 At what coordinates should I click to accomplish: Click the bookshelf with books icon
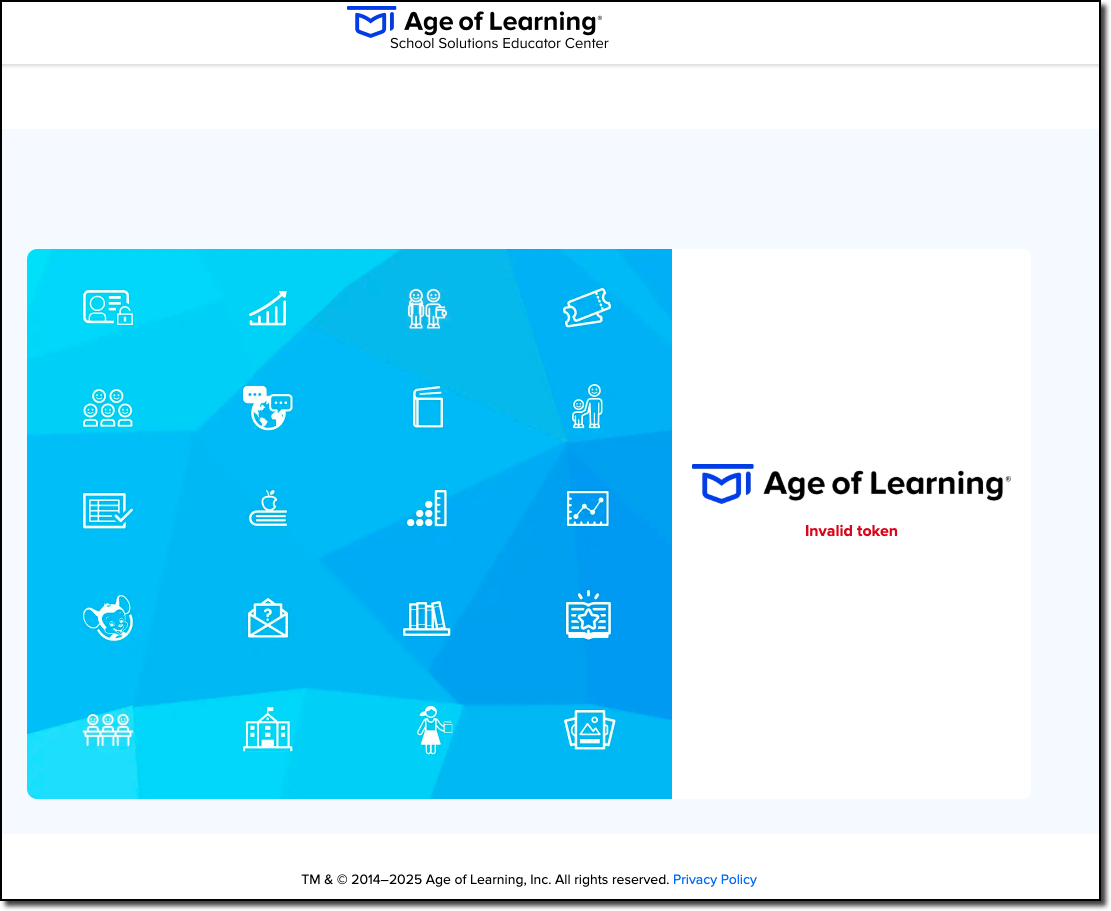click(427, 618)
